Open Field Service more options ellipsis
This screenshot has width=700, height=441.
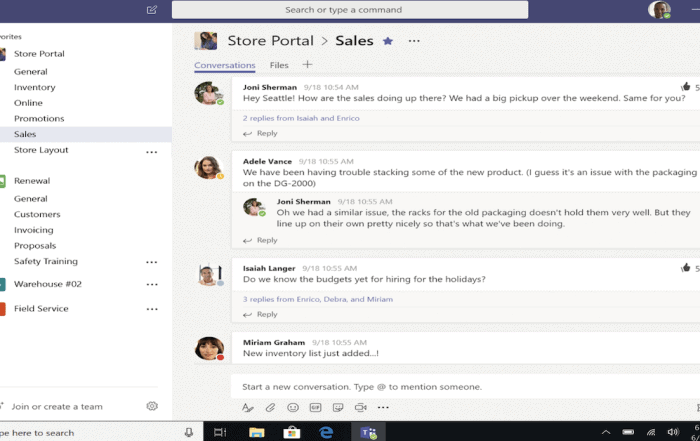pyautogui.click(x=152, y=309)
